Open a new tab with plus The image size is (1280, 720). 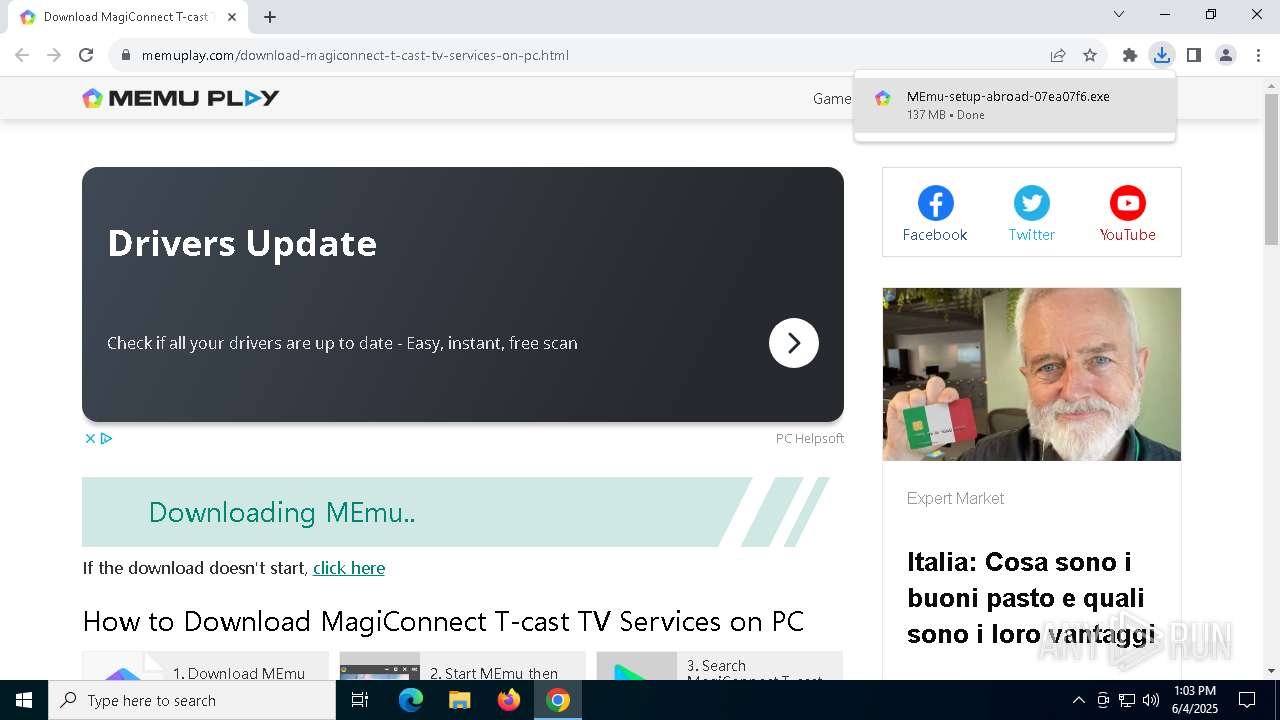pyautogui.click(x=270, y=16)
